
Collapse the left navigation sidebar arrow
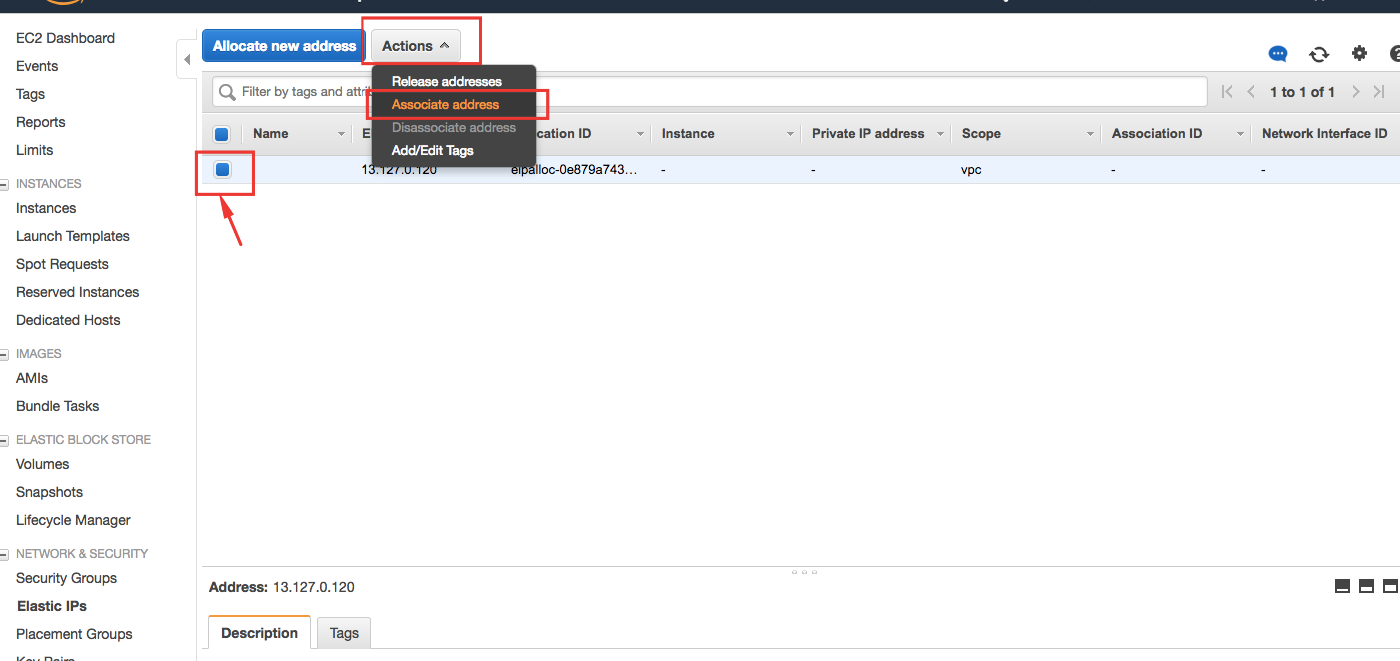tap(186, 60)
